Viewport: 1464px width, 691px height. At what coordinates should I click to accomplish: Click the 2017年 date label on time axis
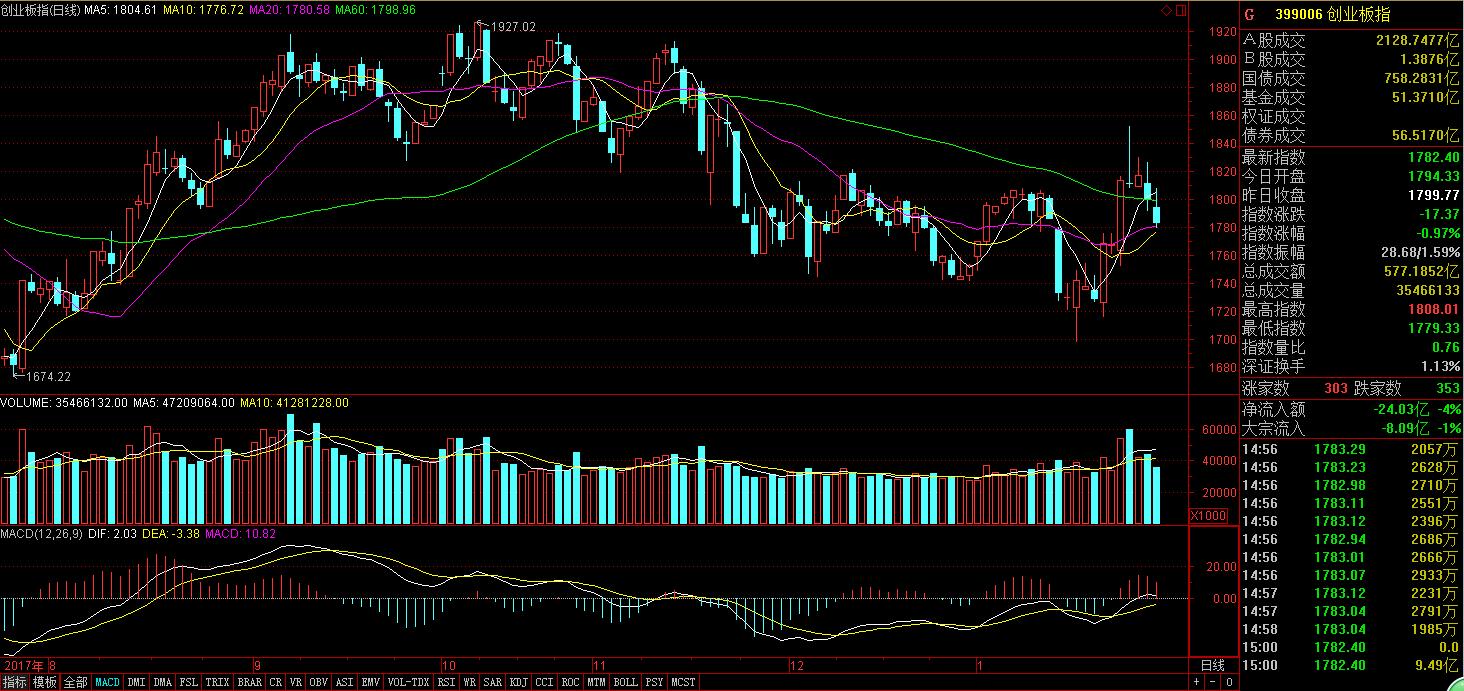pos(22,665)
